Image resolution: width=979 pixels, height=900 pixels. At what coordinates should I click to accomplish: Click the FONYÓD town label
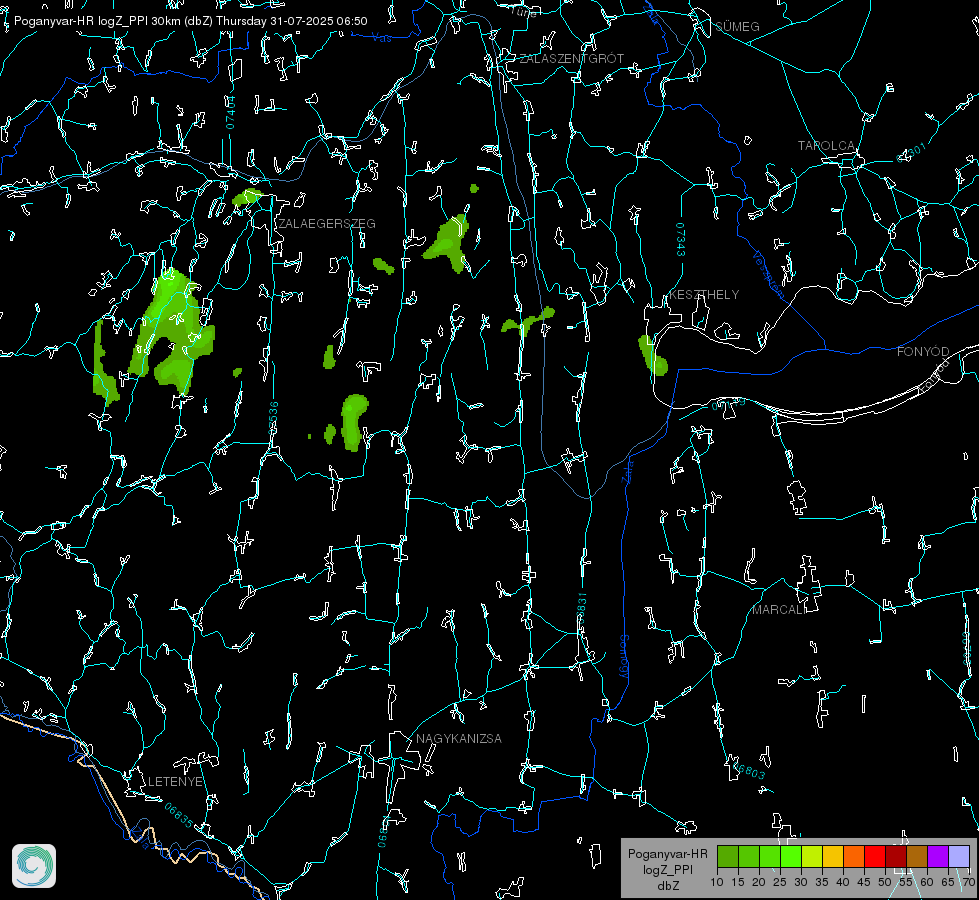point(923,352)
